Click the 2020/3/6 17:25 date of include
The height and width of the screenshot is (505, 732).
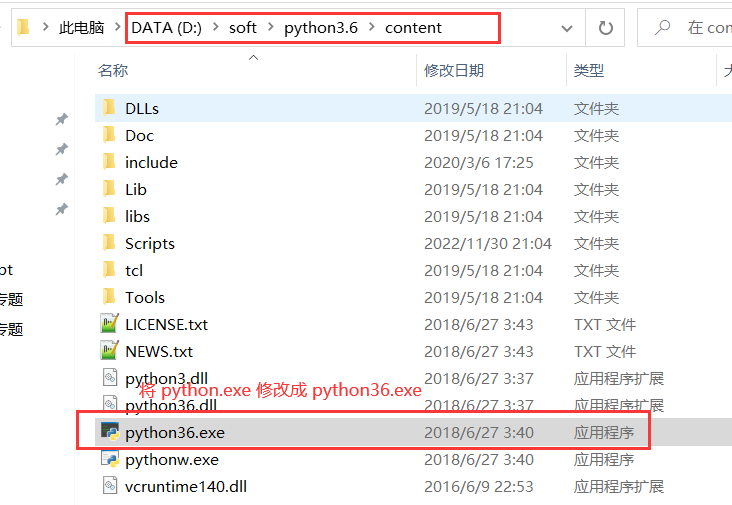point(479,162)
